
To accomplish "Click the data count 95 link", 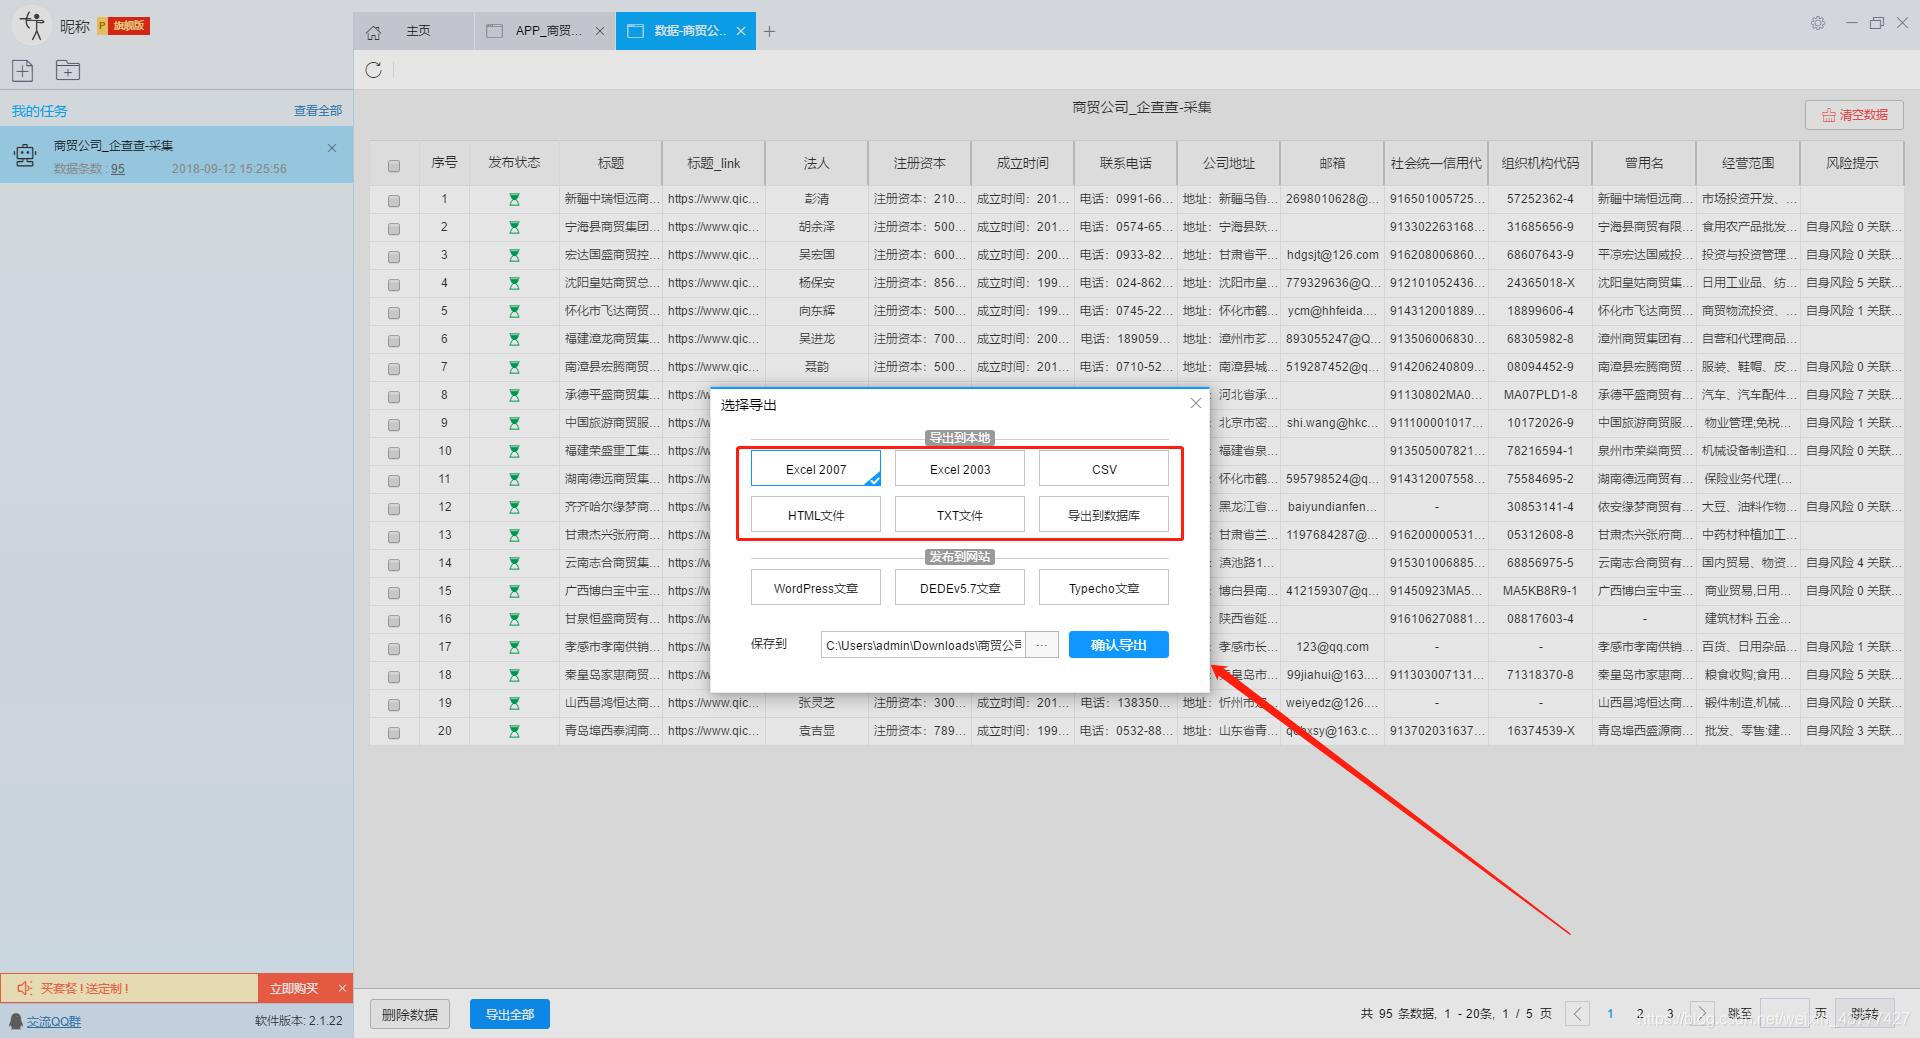I will 118,169.
